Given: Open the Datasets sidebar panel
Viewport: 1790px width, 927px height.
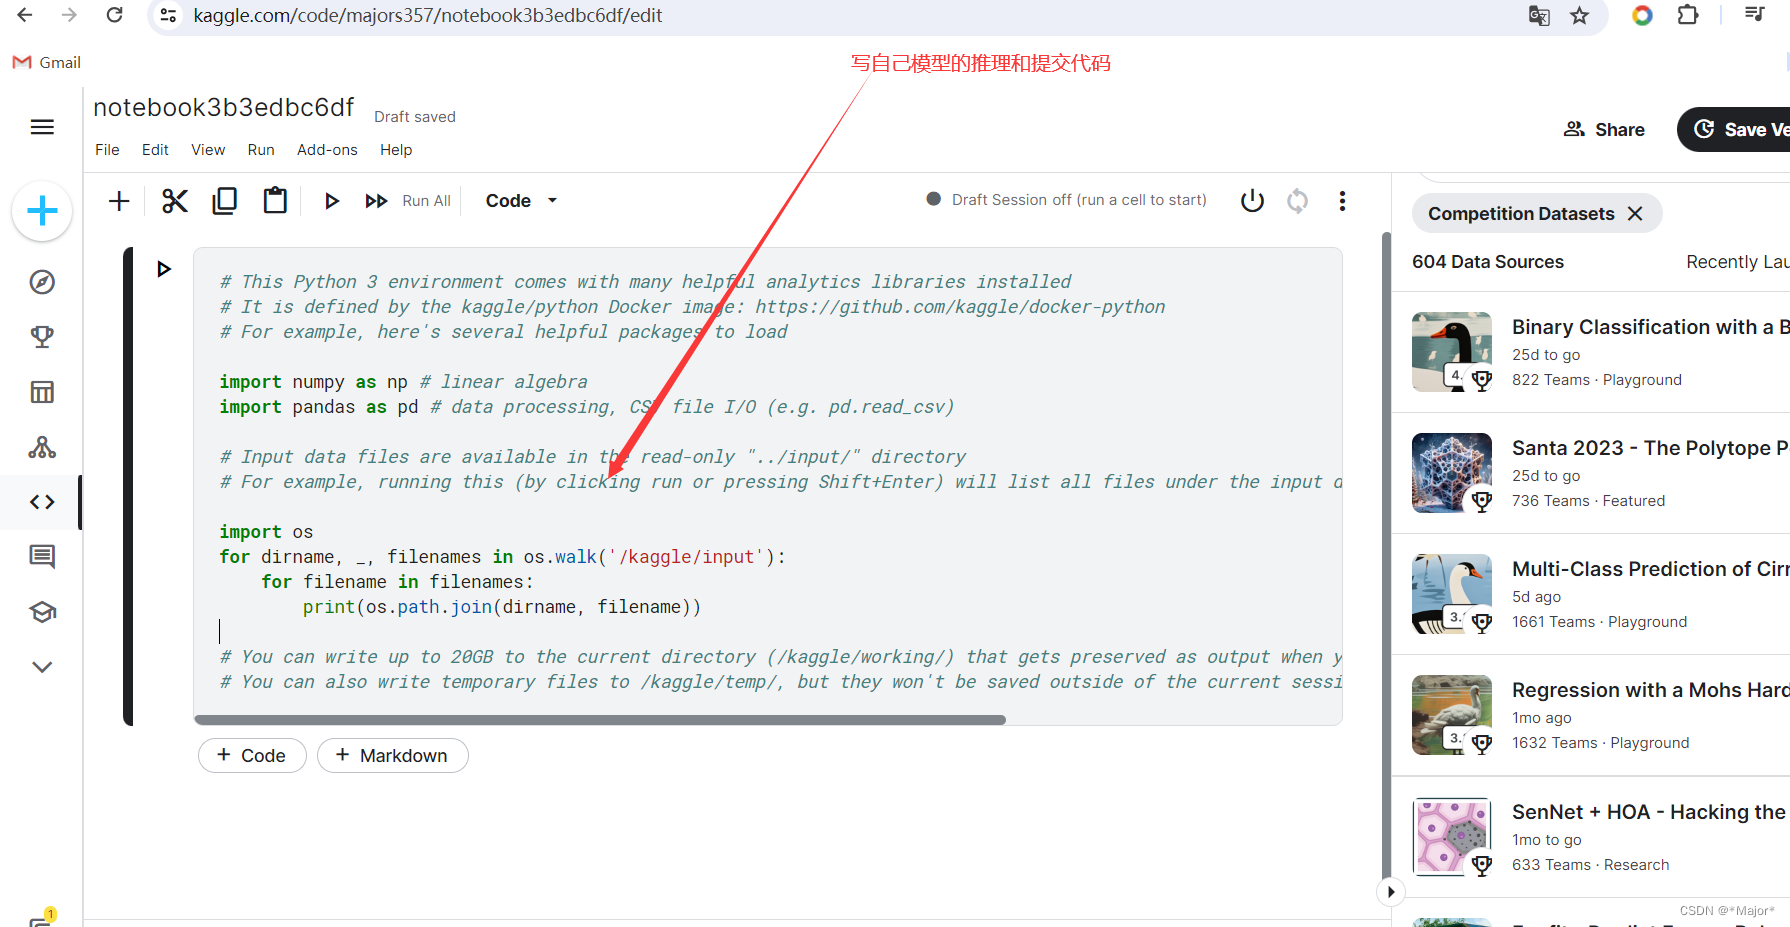Looking at the screenshot, I should [x=41, y=392].
